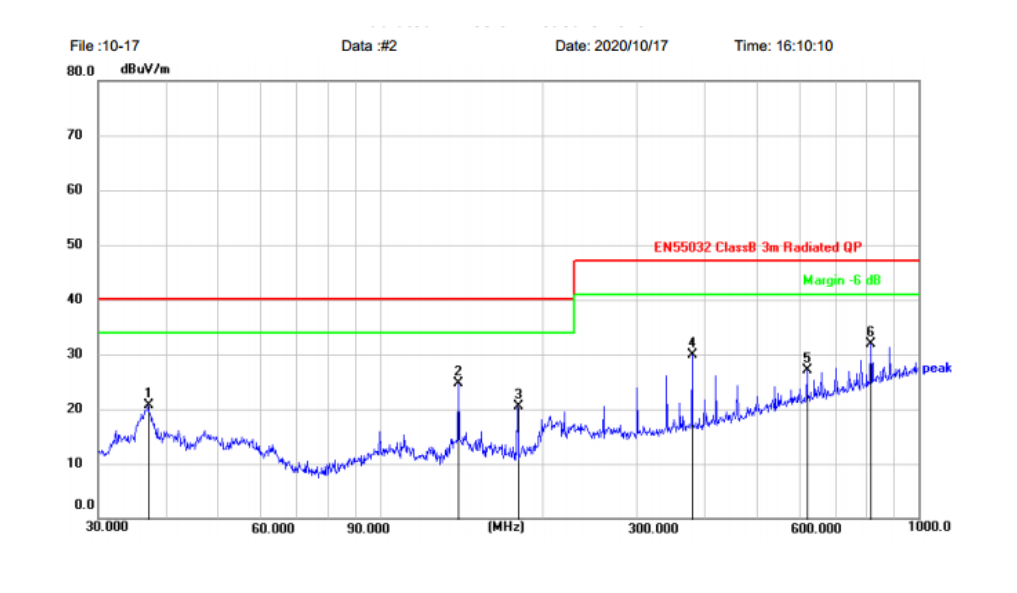Click marker 5 near 600 MHz
Image resolution: width=1017 pixels, height=593 pixels.
(x=807, y=367)
